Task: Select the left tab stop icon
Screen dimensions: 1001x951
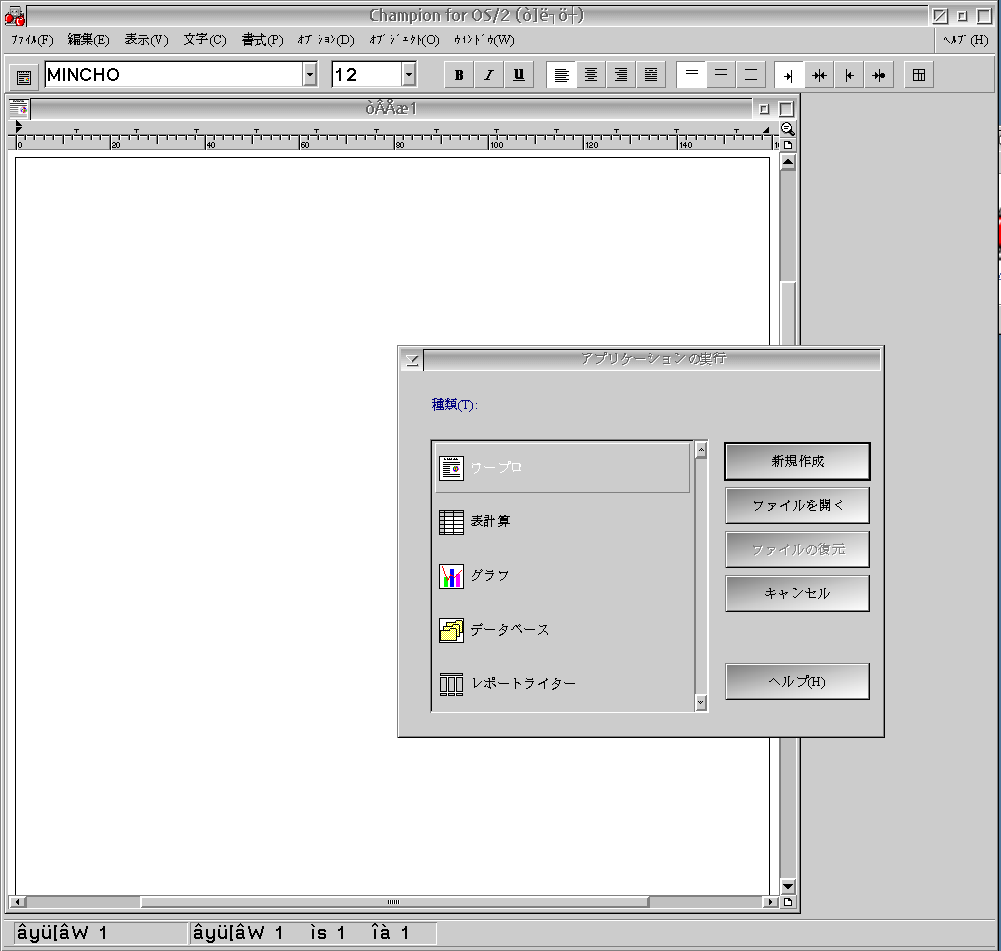Action: coord(849,75)
